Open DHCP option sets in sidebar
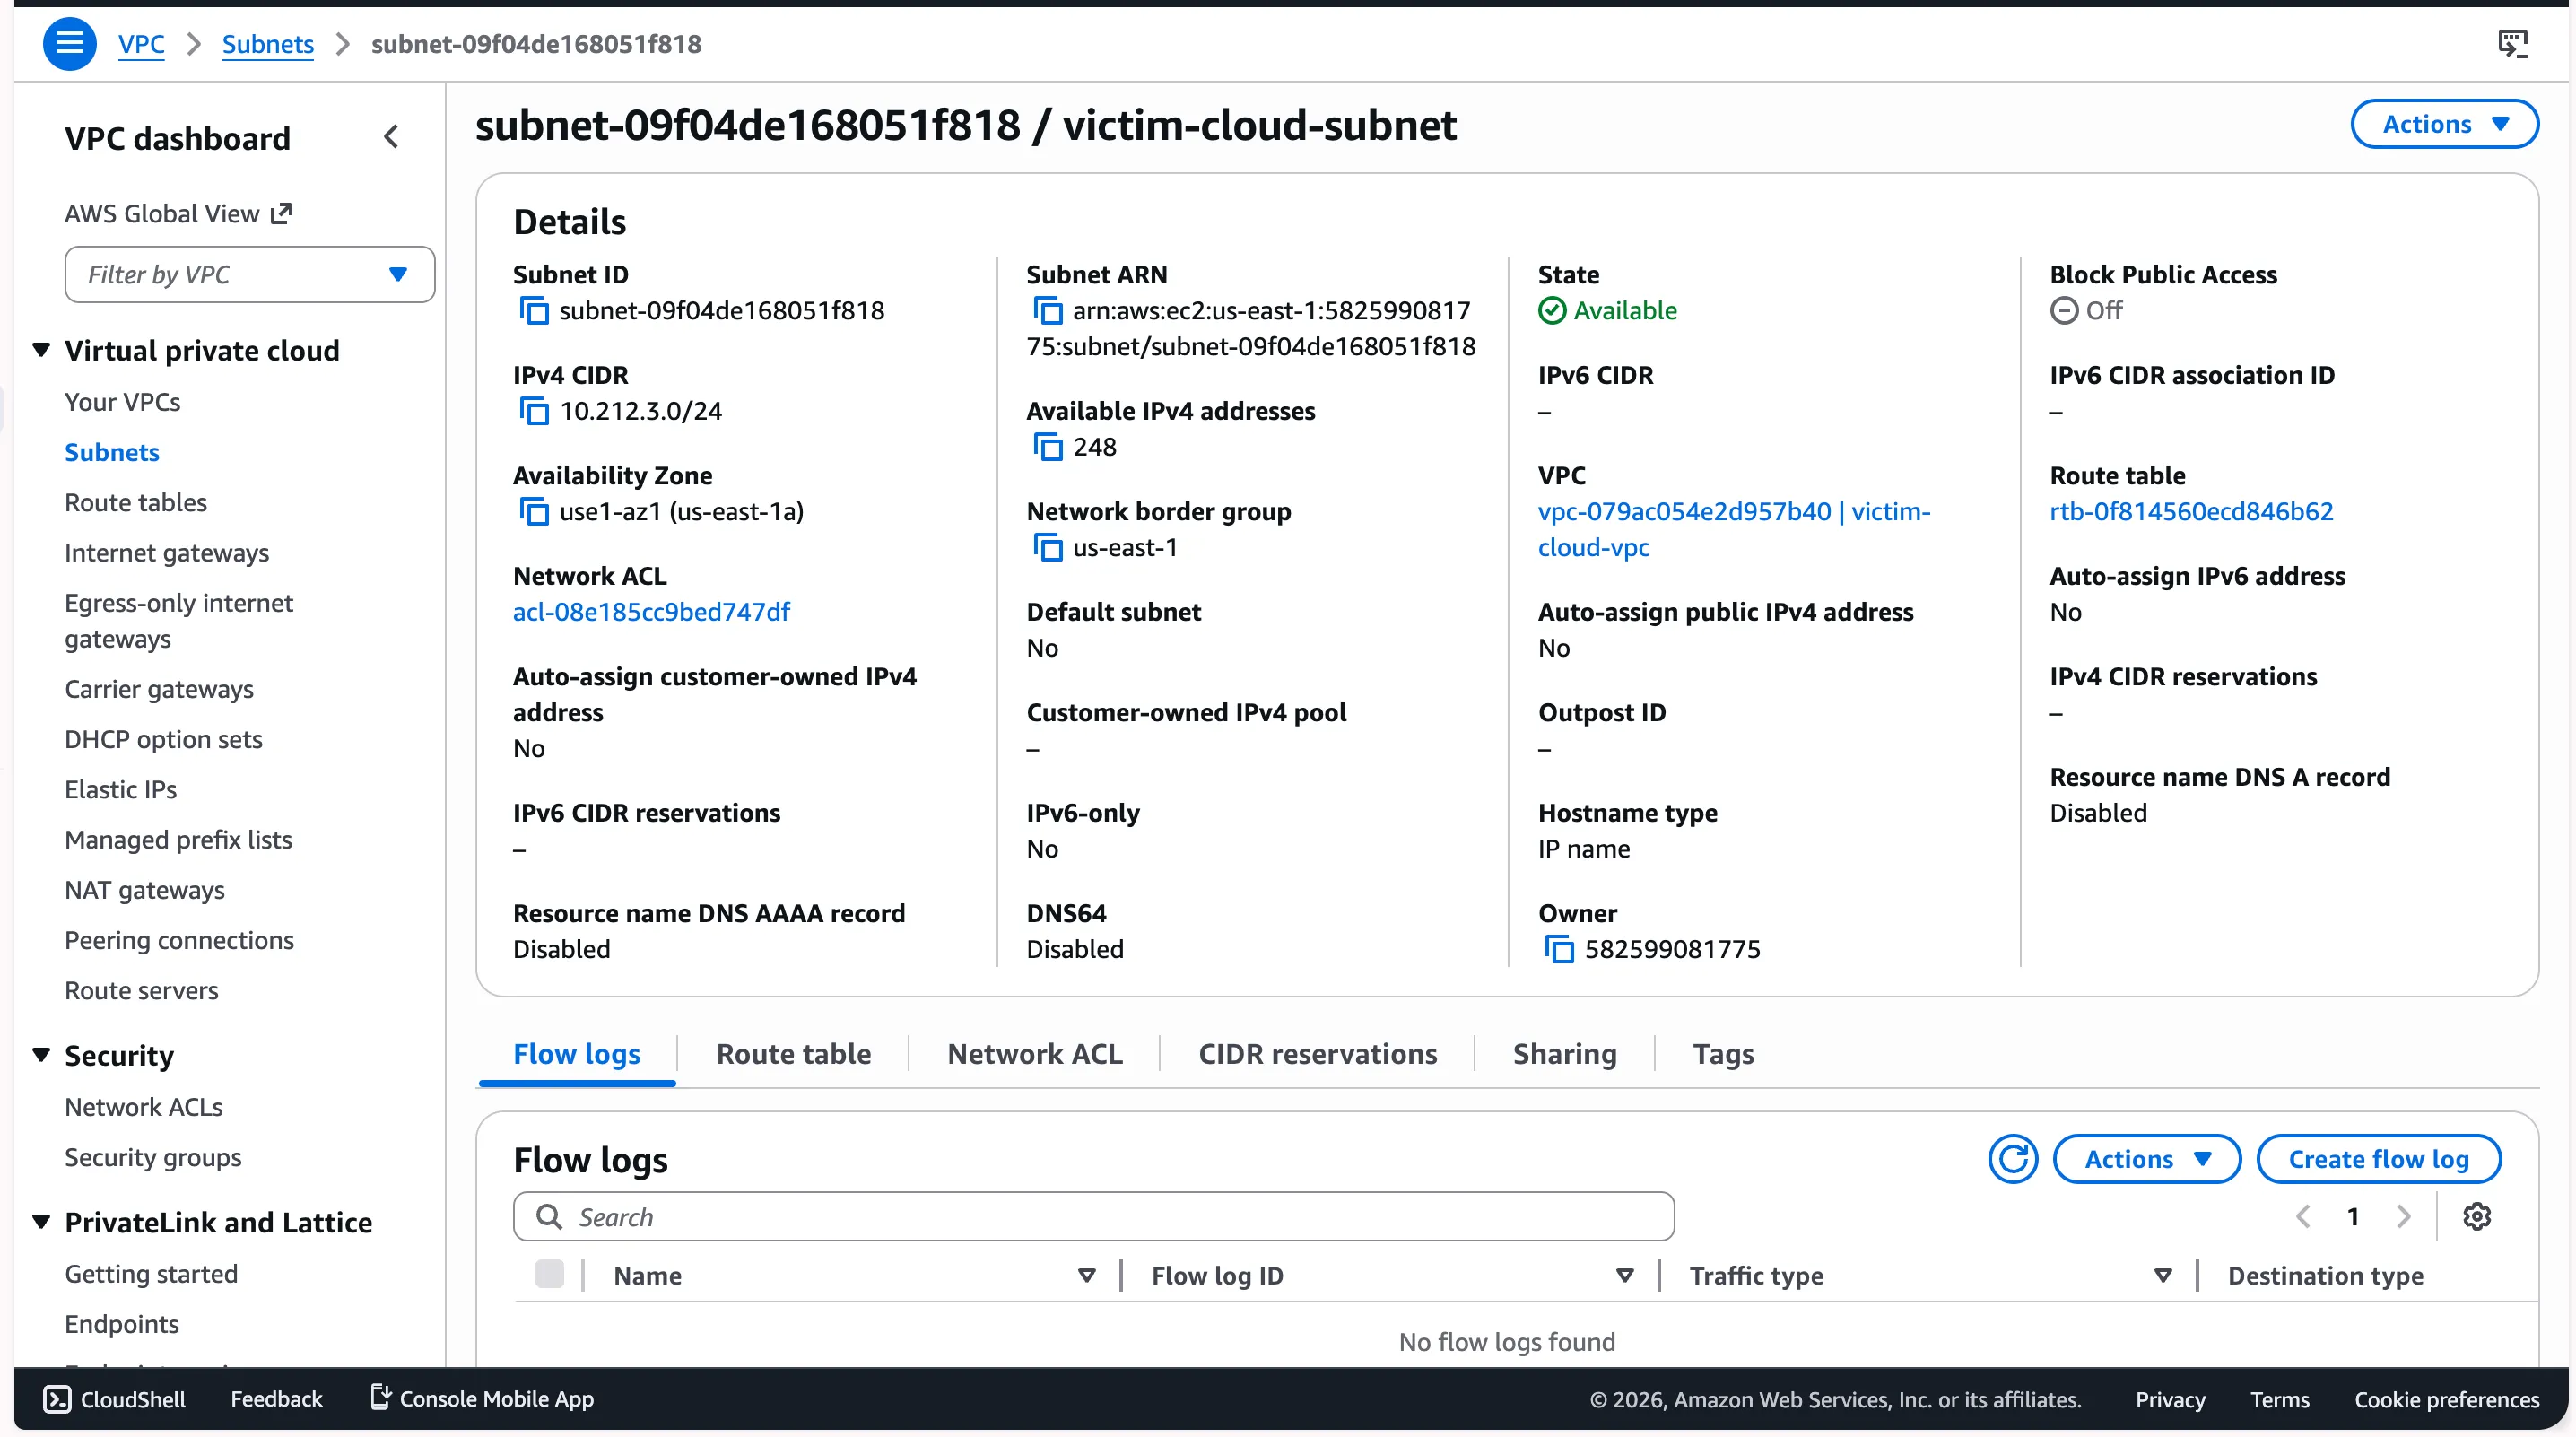The height and width of the screenshot is (1437, 2576). 163,739
